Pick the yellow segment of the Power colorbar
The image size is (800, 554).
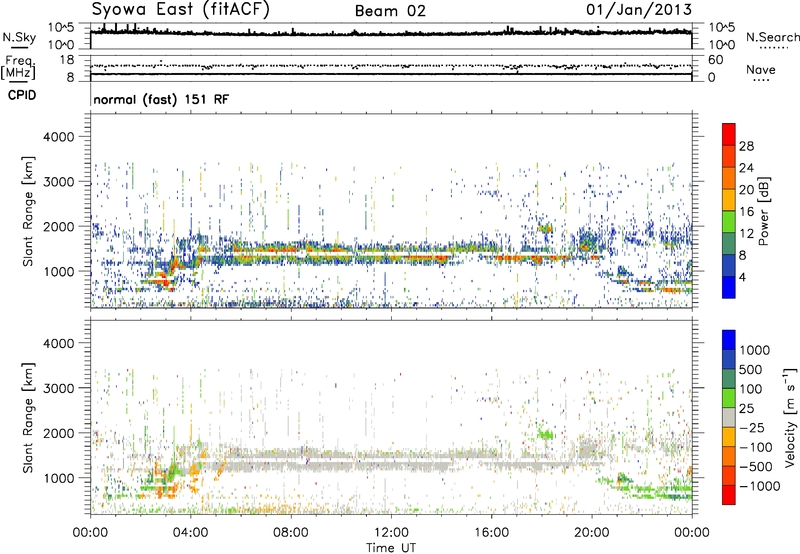(x=729, y=200)
